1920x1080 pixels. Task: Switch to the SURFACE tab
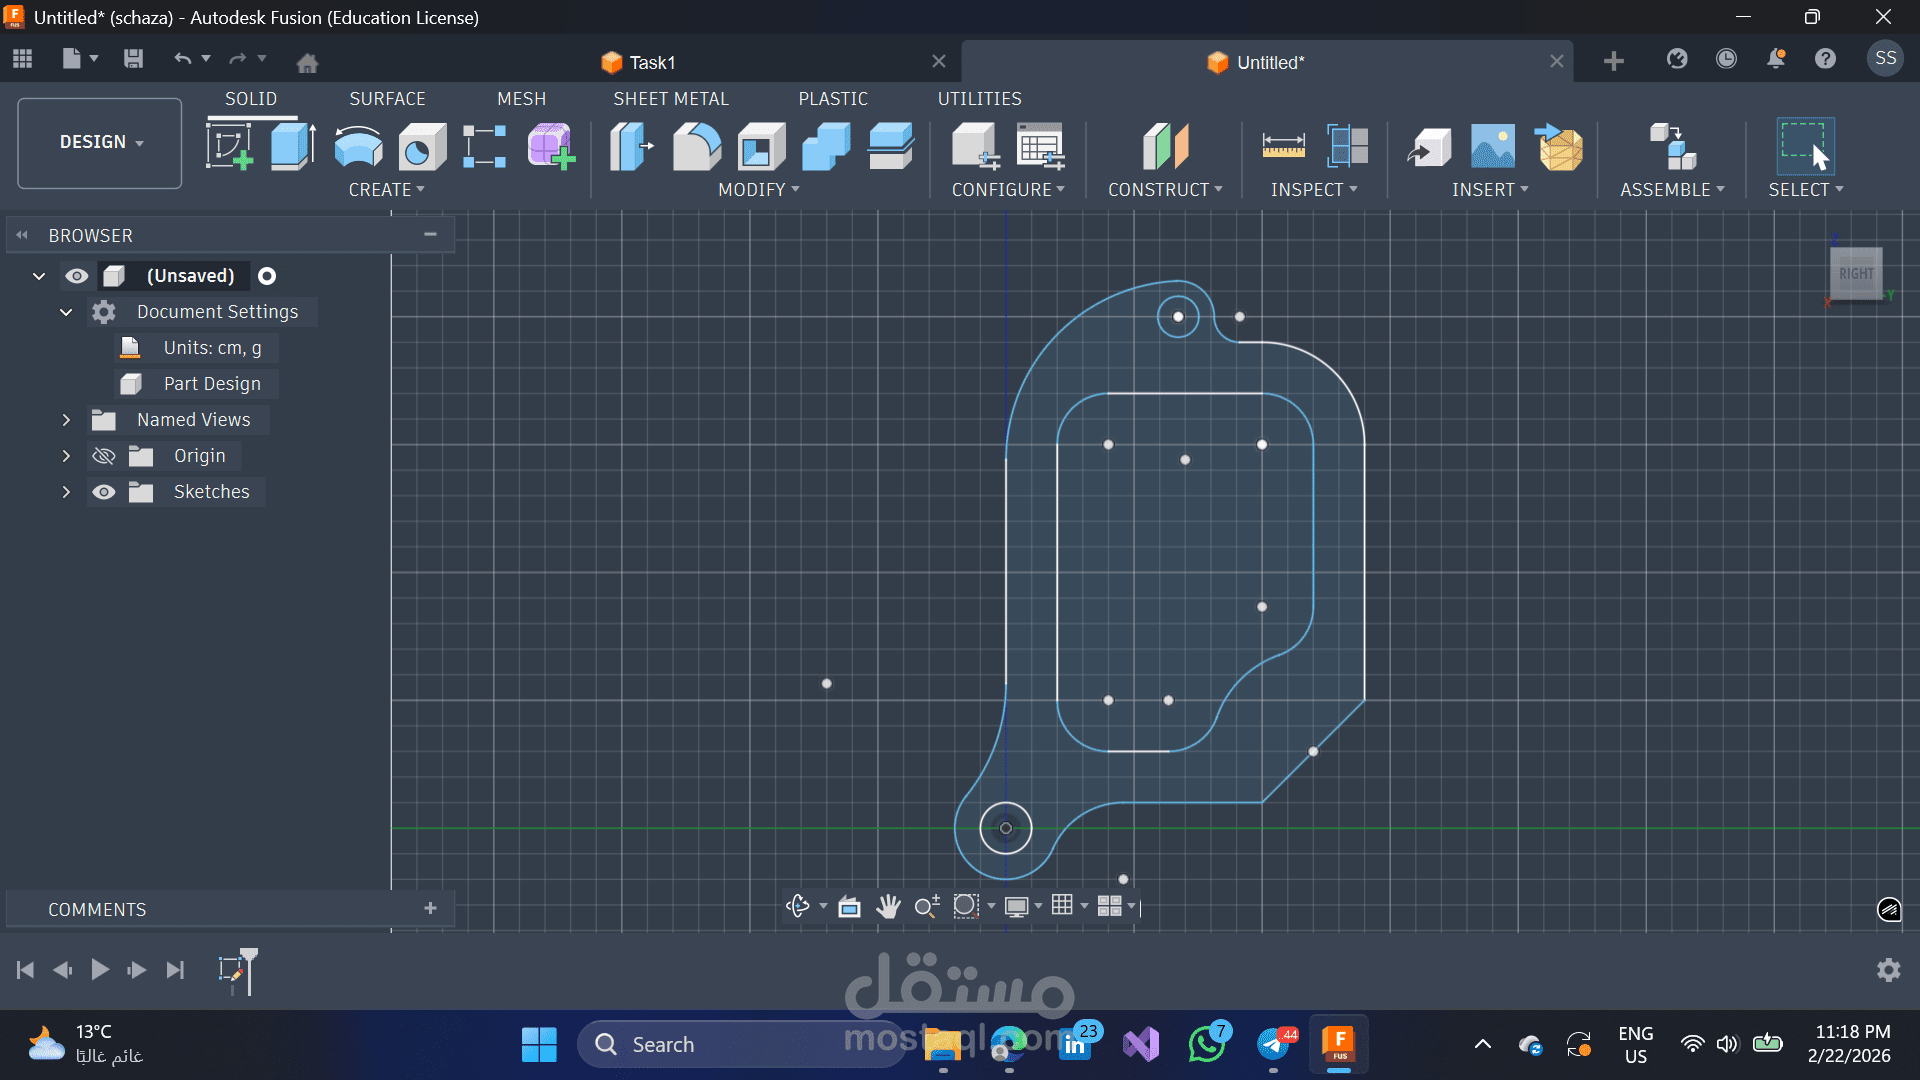tap(387, 98)
